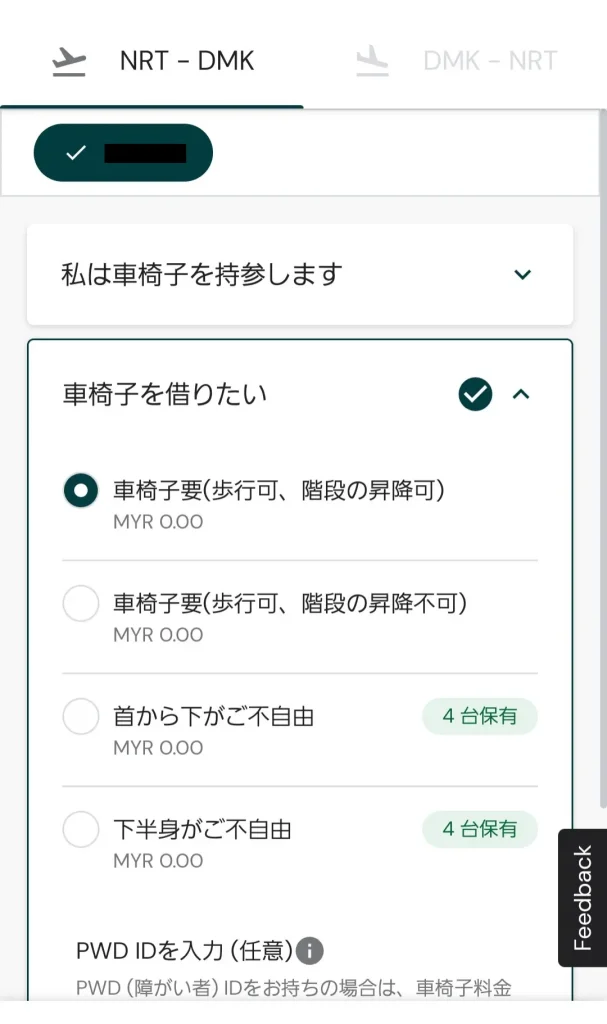607x1024 pixels.
Task: Click the selected passenger name pill
Action: pyautogui.click(x=124, y=155)
